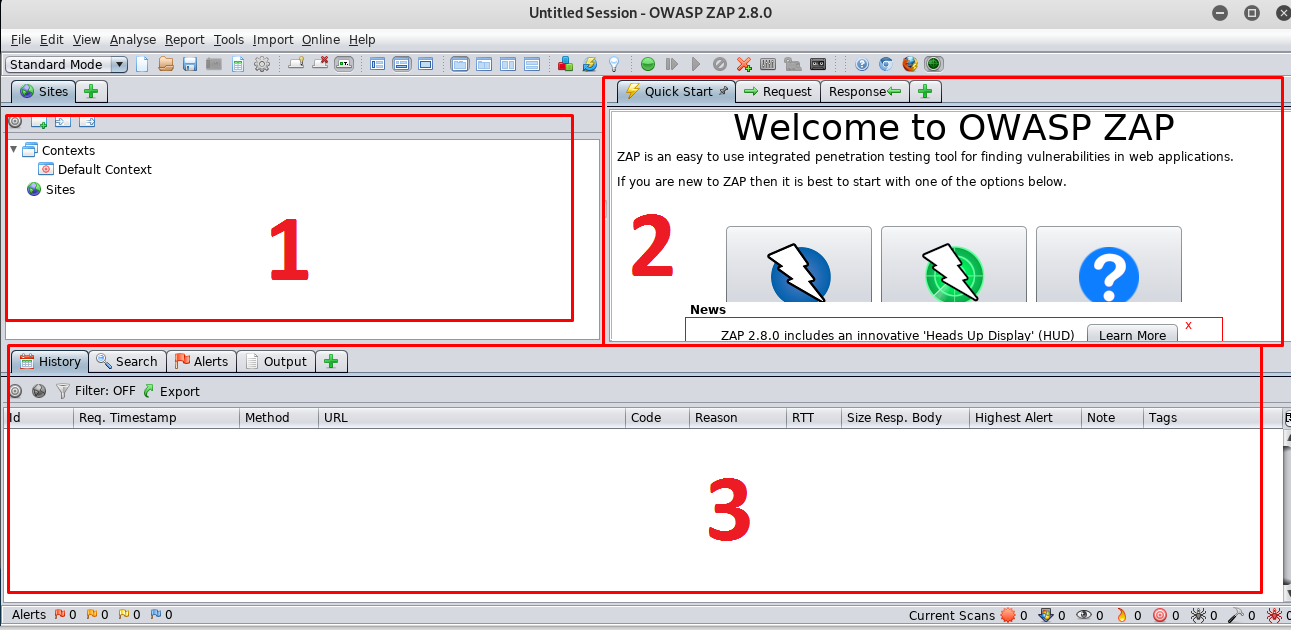
Task: Toggle the green break-on-requests circle
Action: 648,64
